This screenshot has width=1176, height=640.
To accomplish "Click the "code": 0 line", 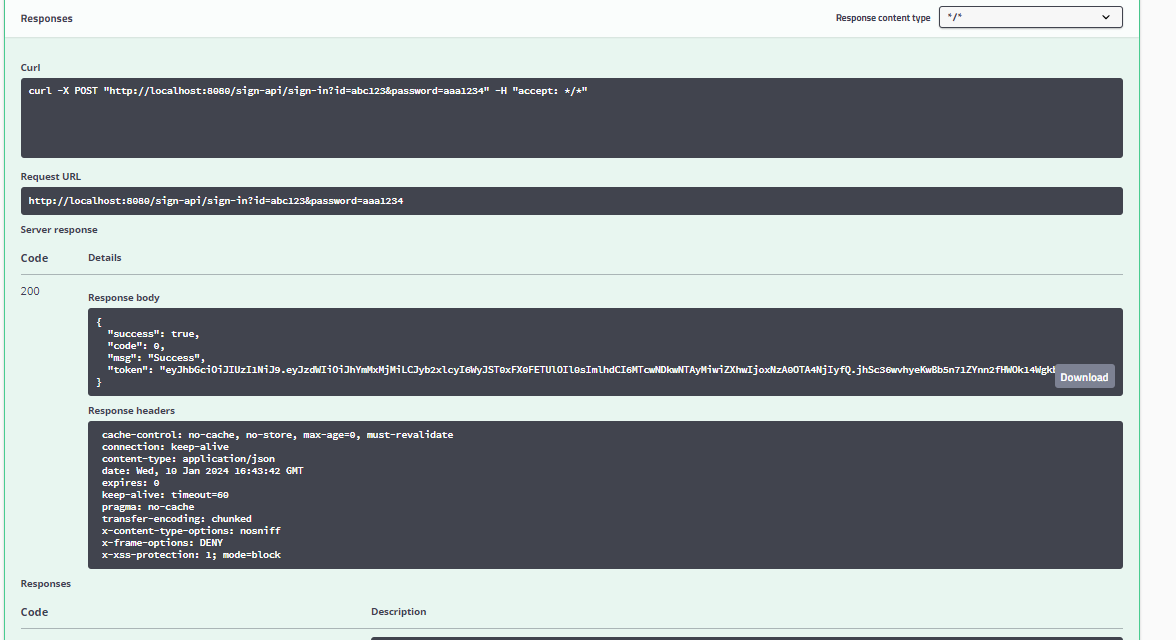I will pos(136,346).
